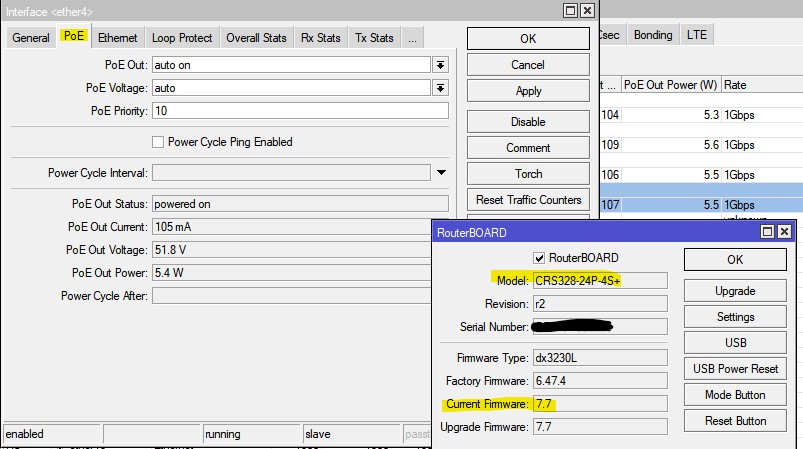Sort by the Rate column header

762,85
